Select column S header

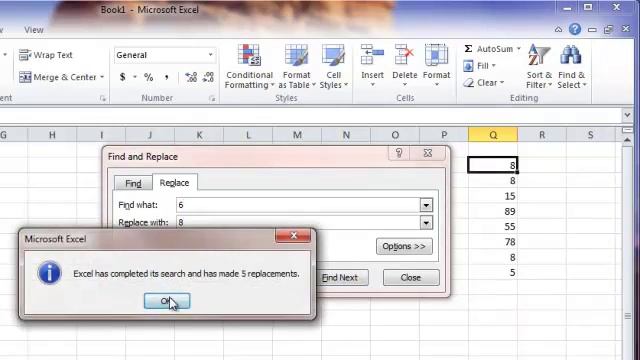pyautogui.click(x=591, y=135)
